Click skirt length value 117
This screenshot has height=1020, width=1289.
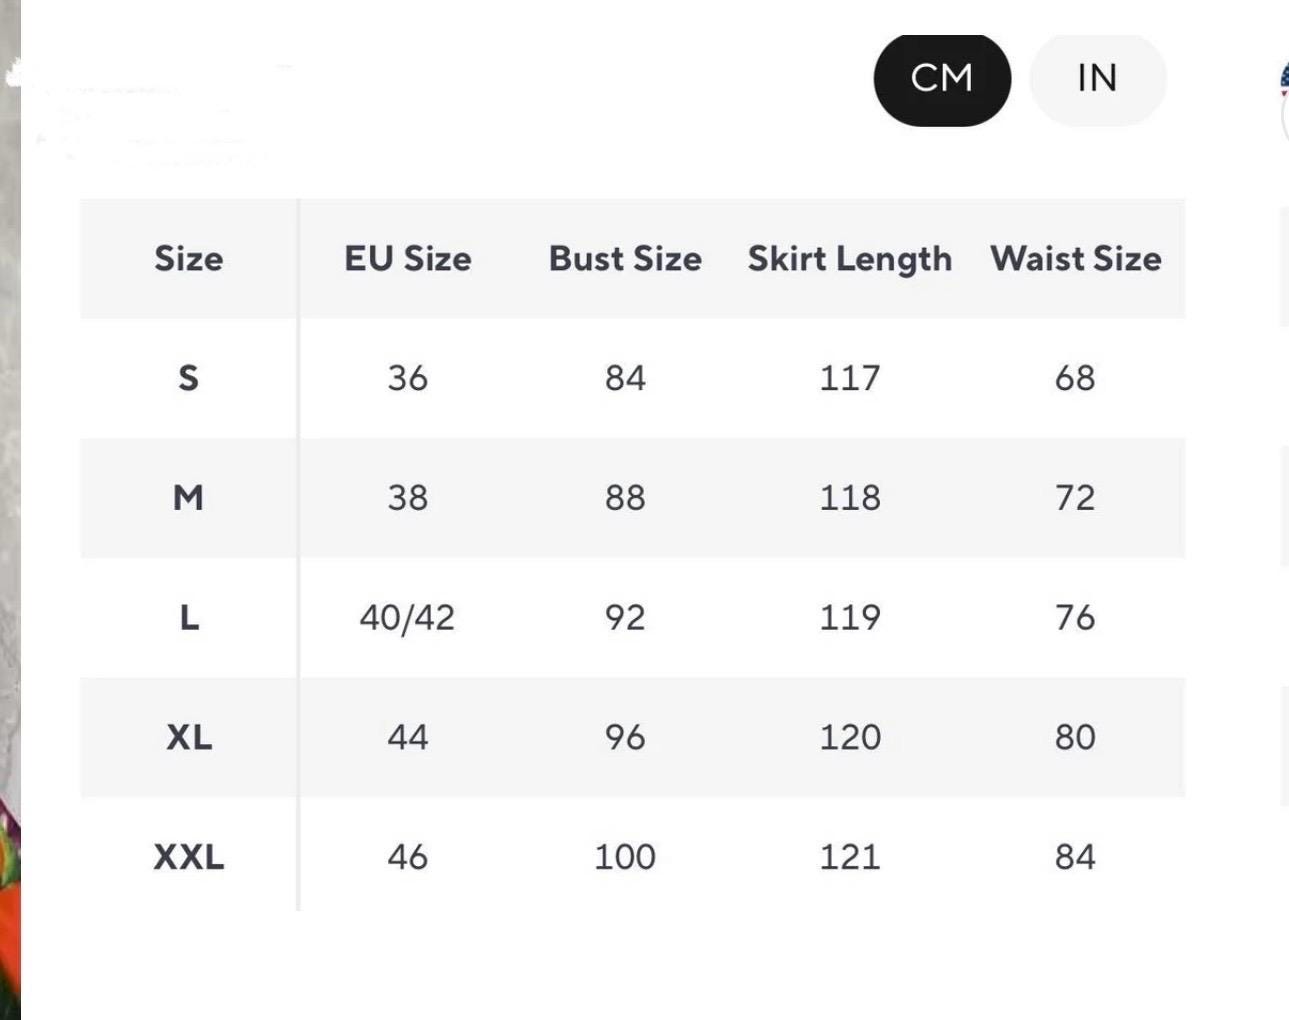click(850, 378)
